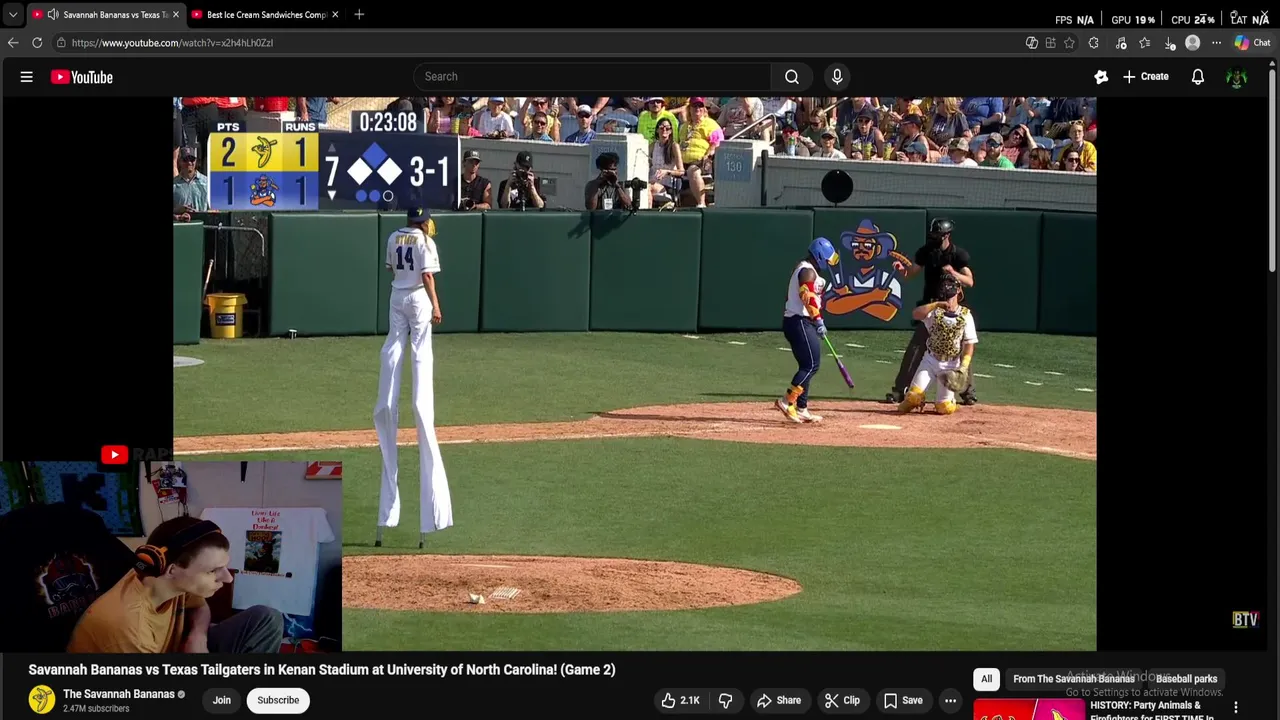Open the browser profile avatar
1280x720 pixels.
pos(1192,43)
